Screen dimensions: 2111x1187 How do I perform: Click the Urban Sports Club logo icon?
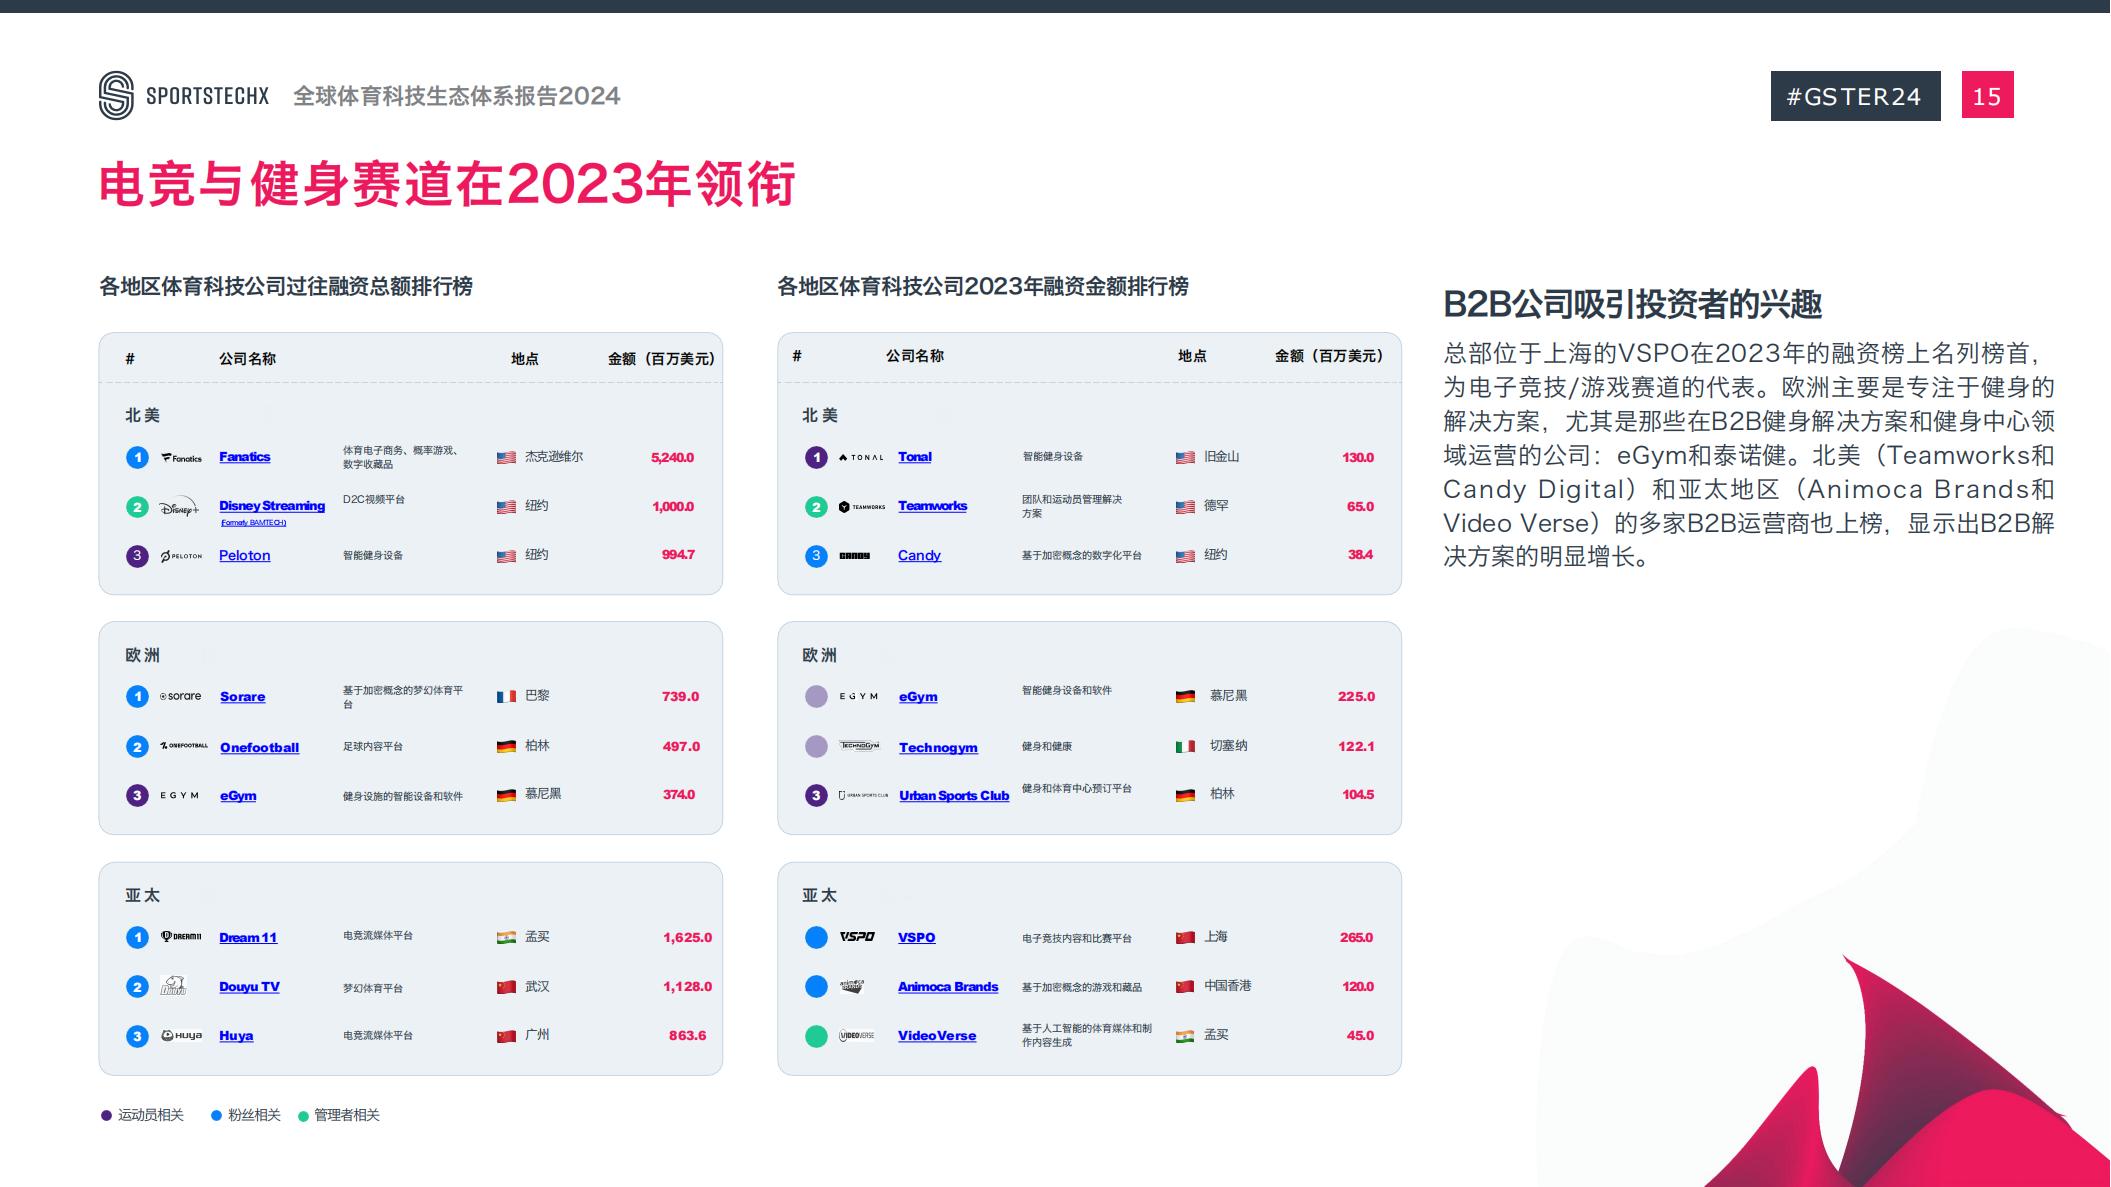863,796
